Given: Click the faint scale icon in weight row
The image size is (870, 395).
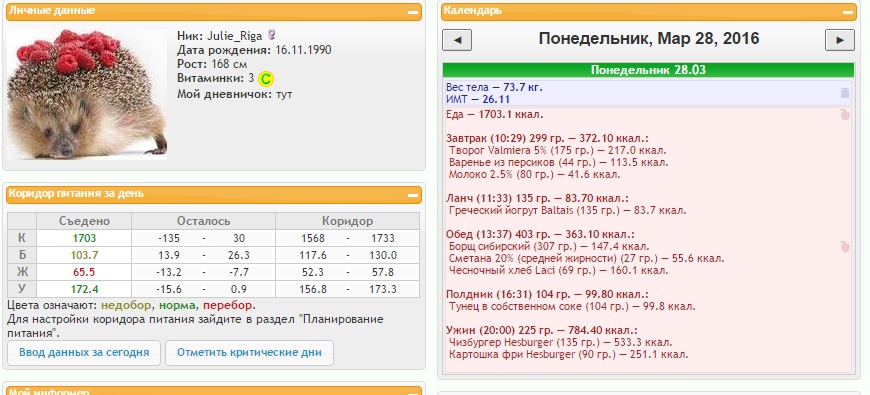Looking at the screenshot, I should 844,93.
